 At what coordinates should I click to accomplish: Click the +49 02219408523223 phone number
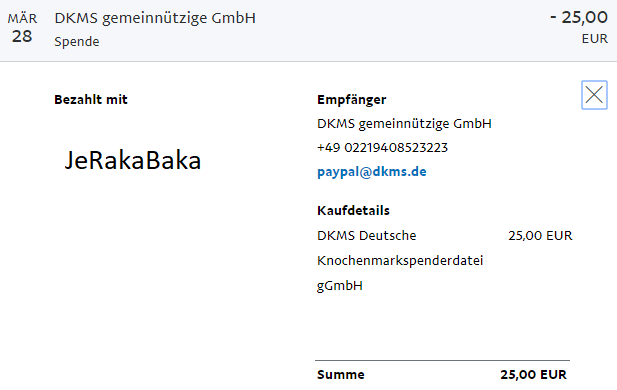pyautogui.click(x=382, y=148)
